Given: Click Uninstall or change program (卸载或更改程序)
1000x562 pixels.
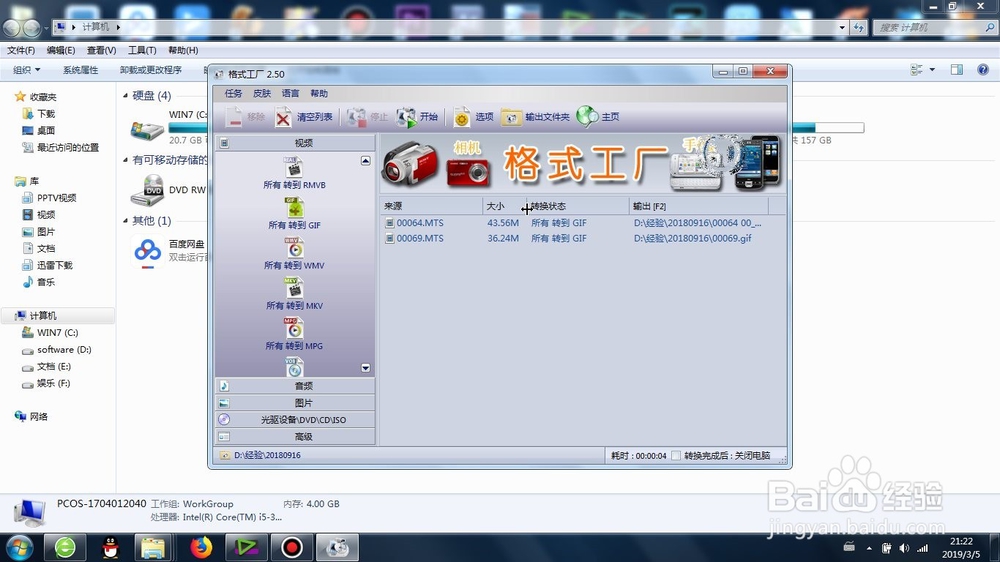Looking at the screenshot, I should [x=151, y=70].
